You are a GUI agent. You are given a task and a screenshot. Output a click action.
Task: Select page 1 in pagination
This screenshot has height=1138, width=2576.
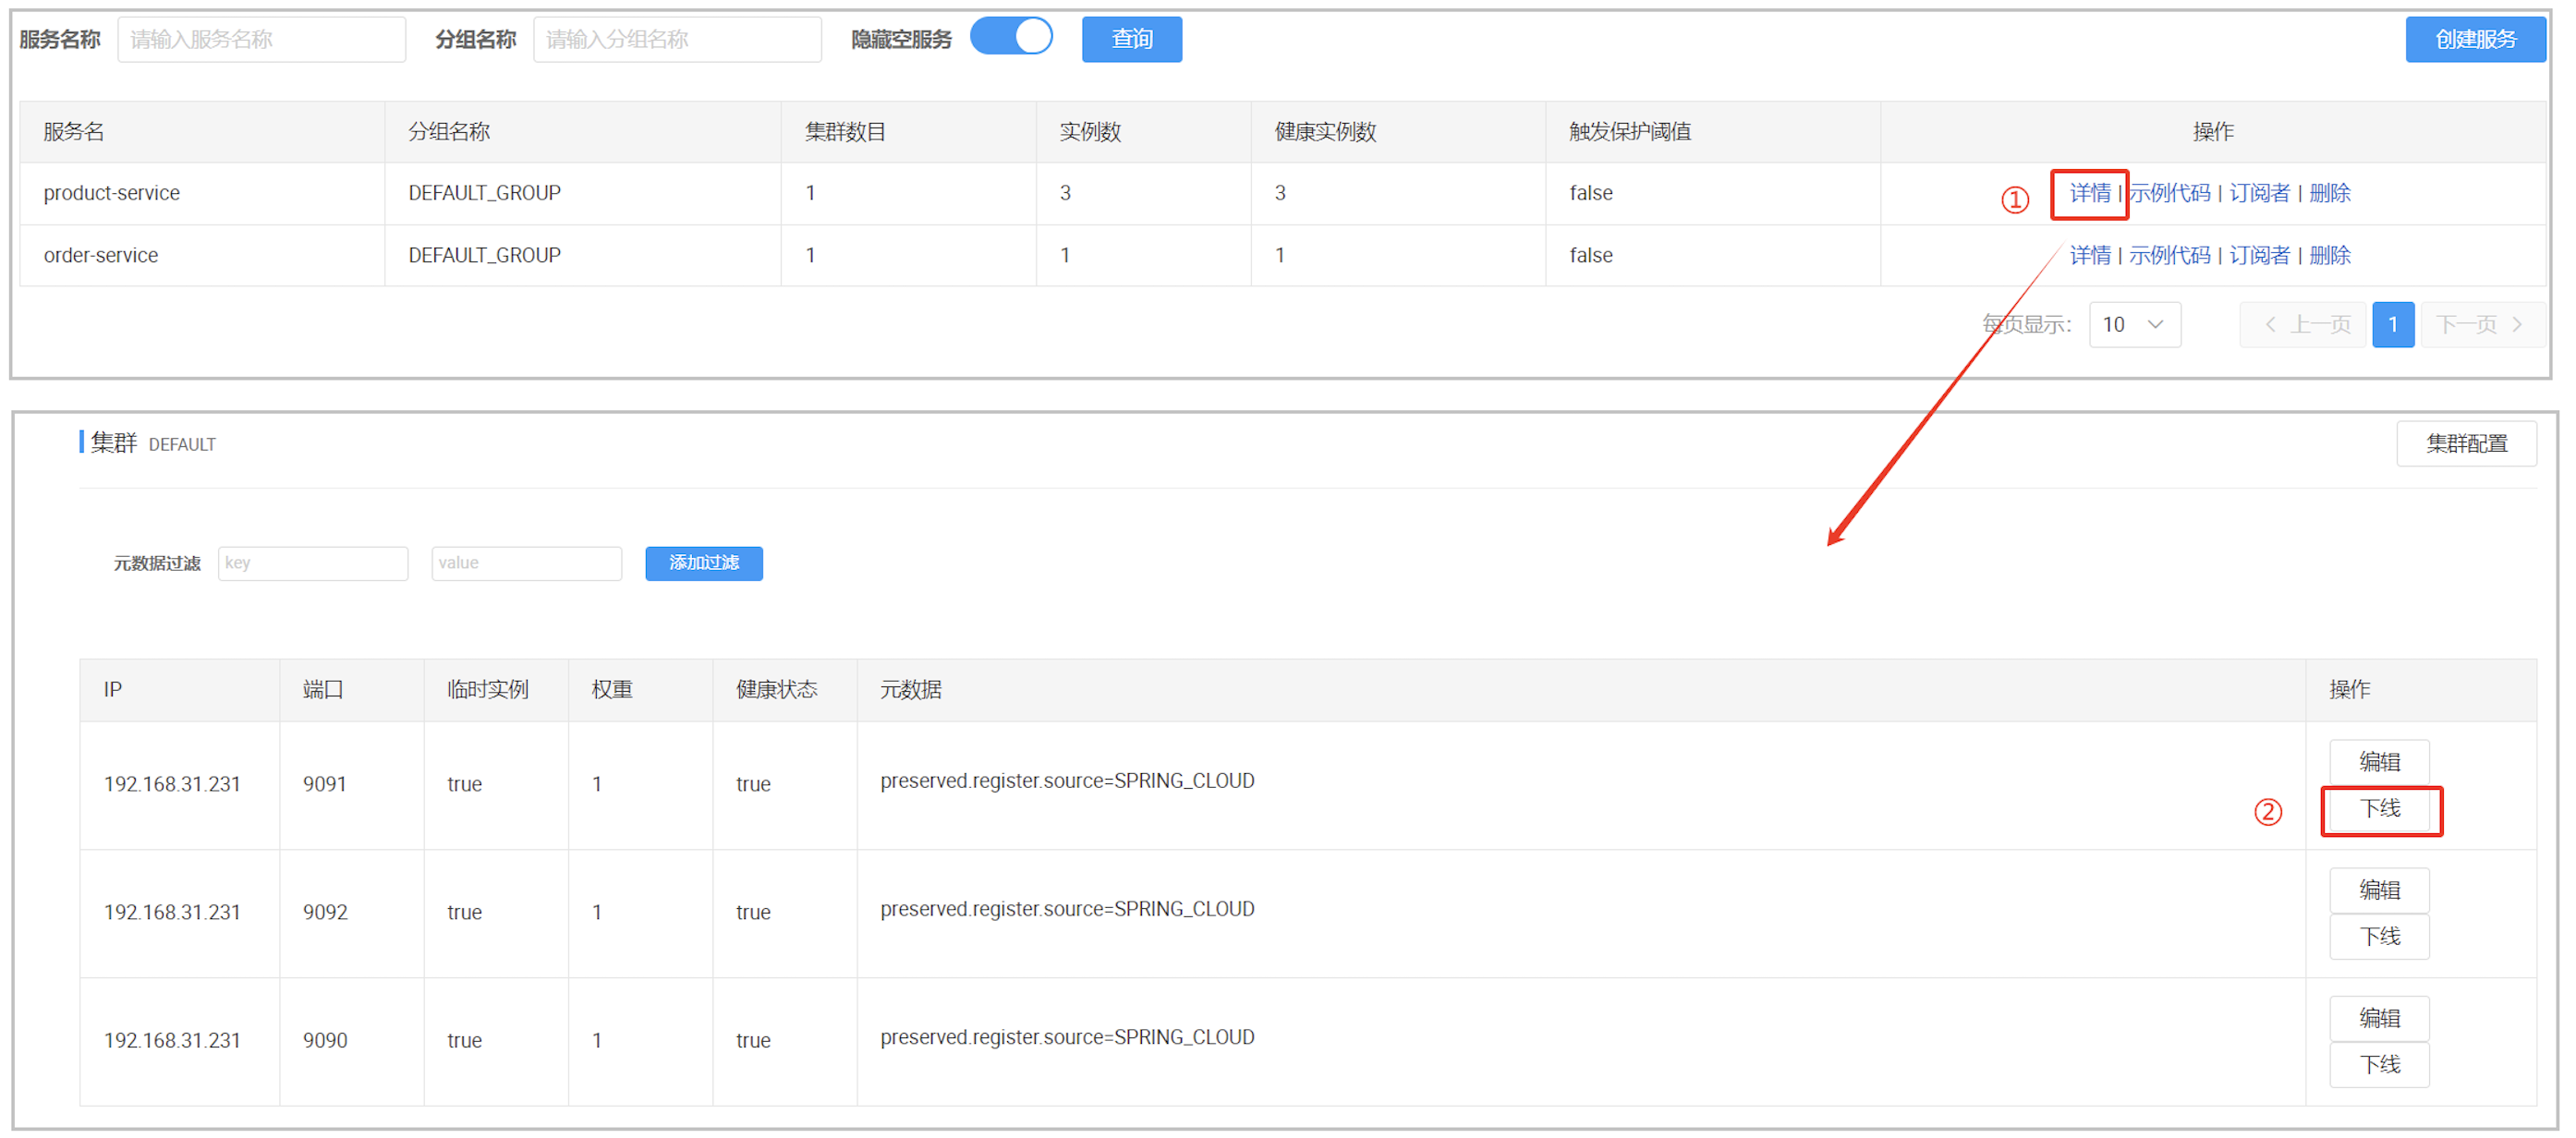[2392, 324]
